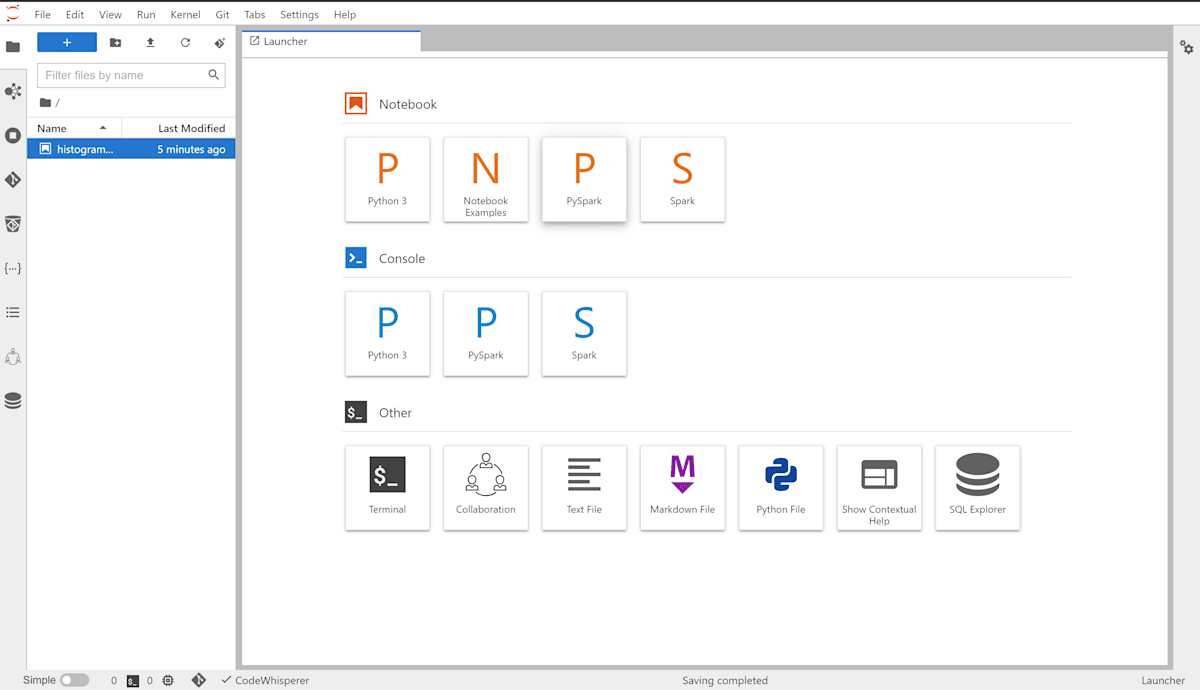Click the terminal count icon in status bar
This screenshot has height=690, width=1200.
click(133, 681)
